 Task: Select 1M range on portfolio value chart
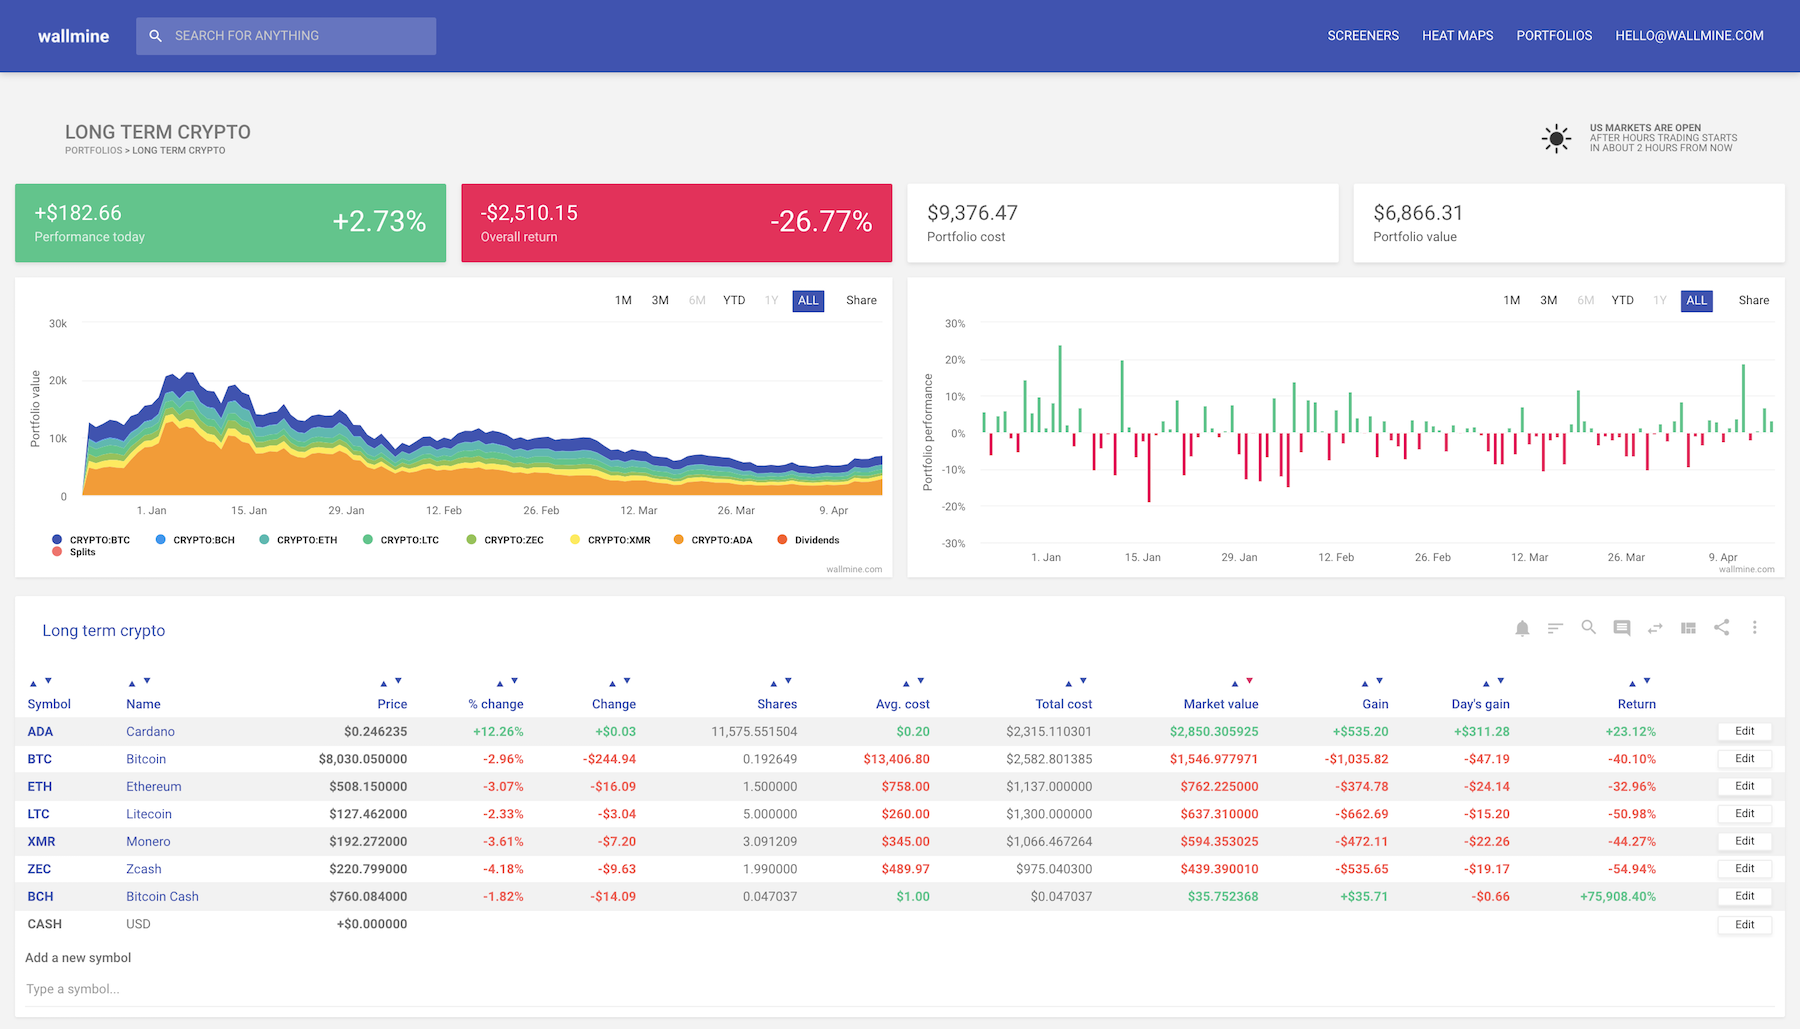click(x=623, y=300)
